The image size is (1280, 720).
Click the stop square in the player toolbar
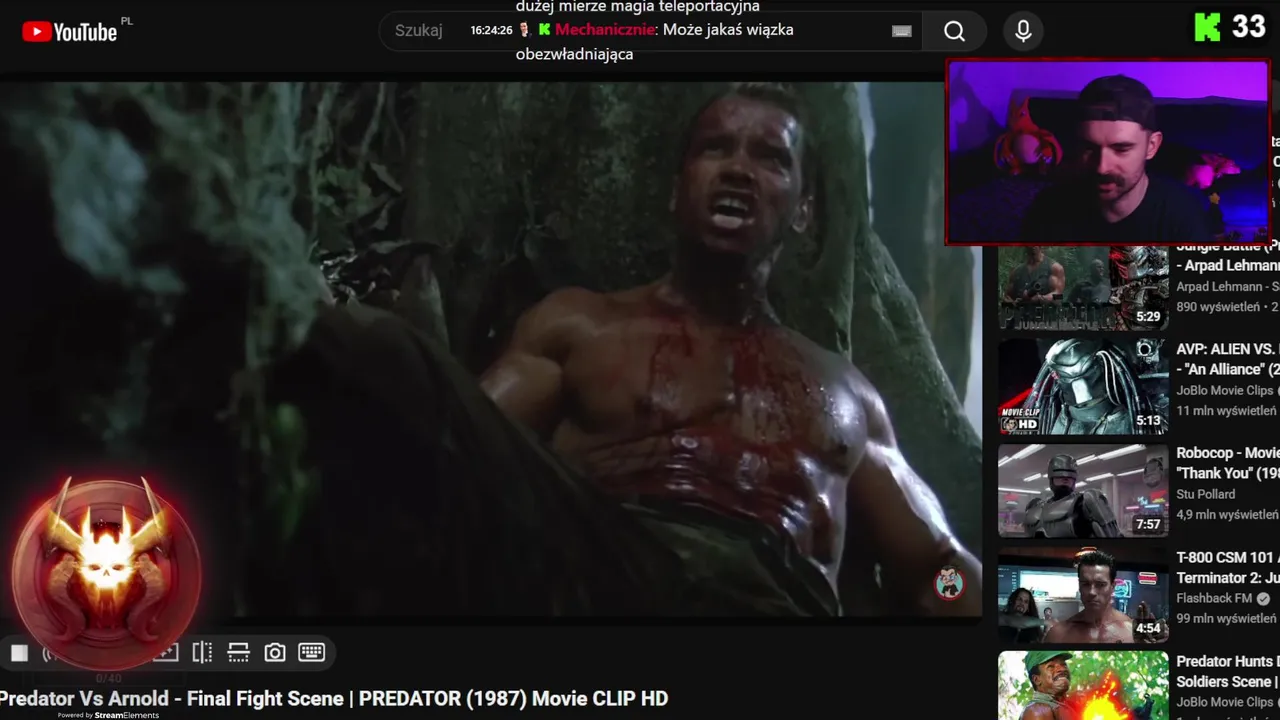[19, 653]
